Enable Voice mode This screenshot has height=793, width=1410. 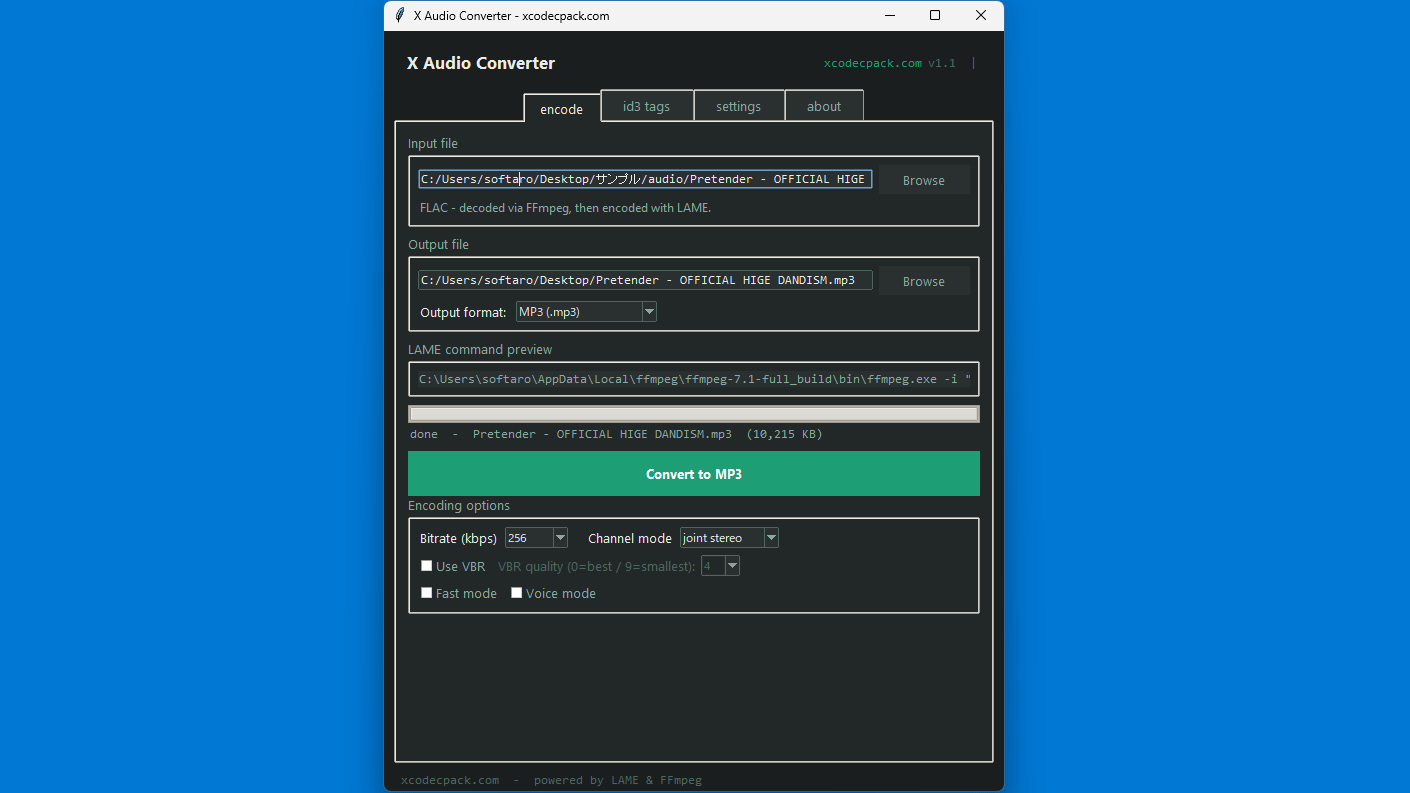tap(516, 592)
